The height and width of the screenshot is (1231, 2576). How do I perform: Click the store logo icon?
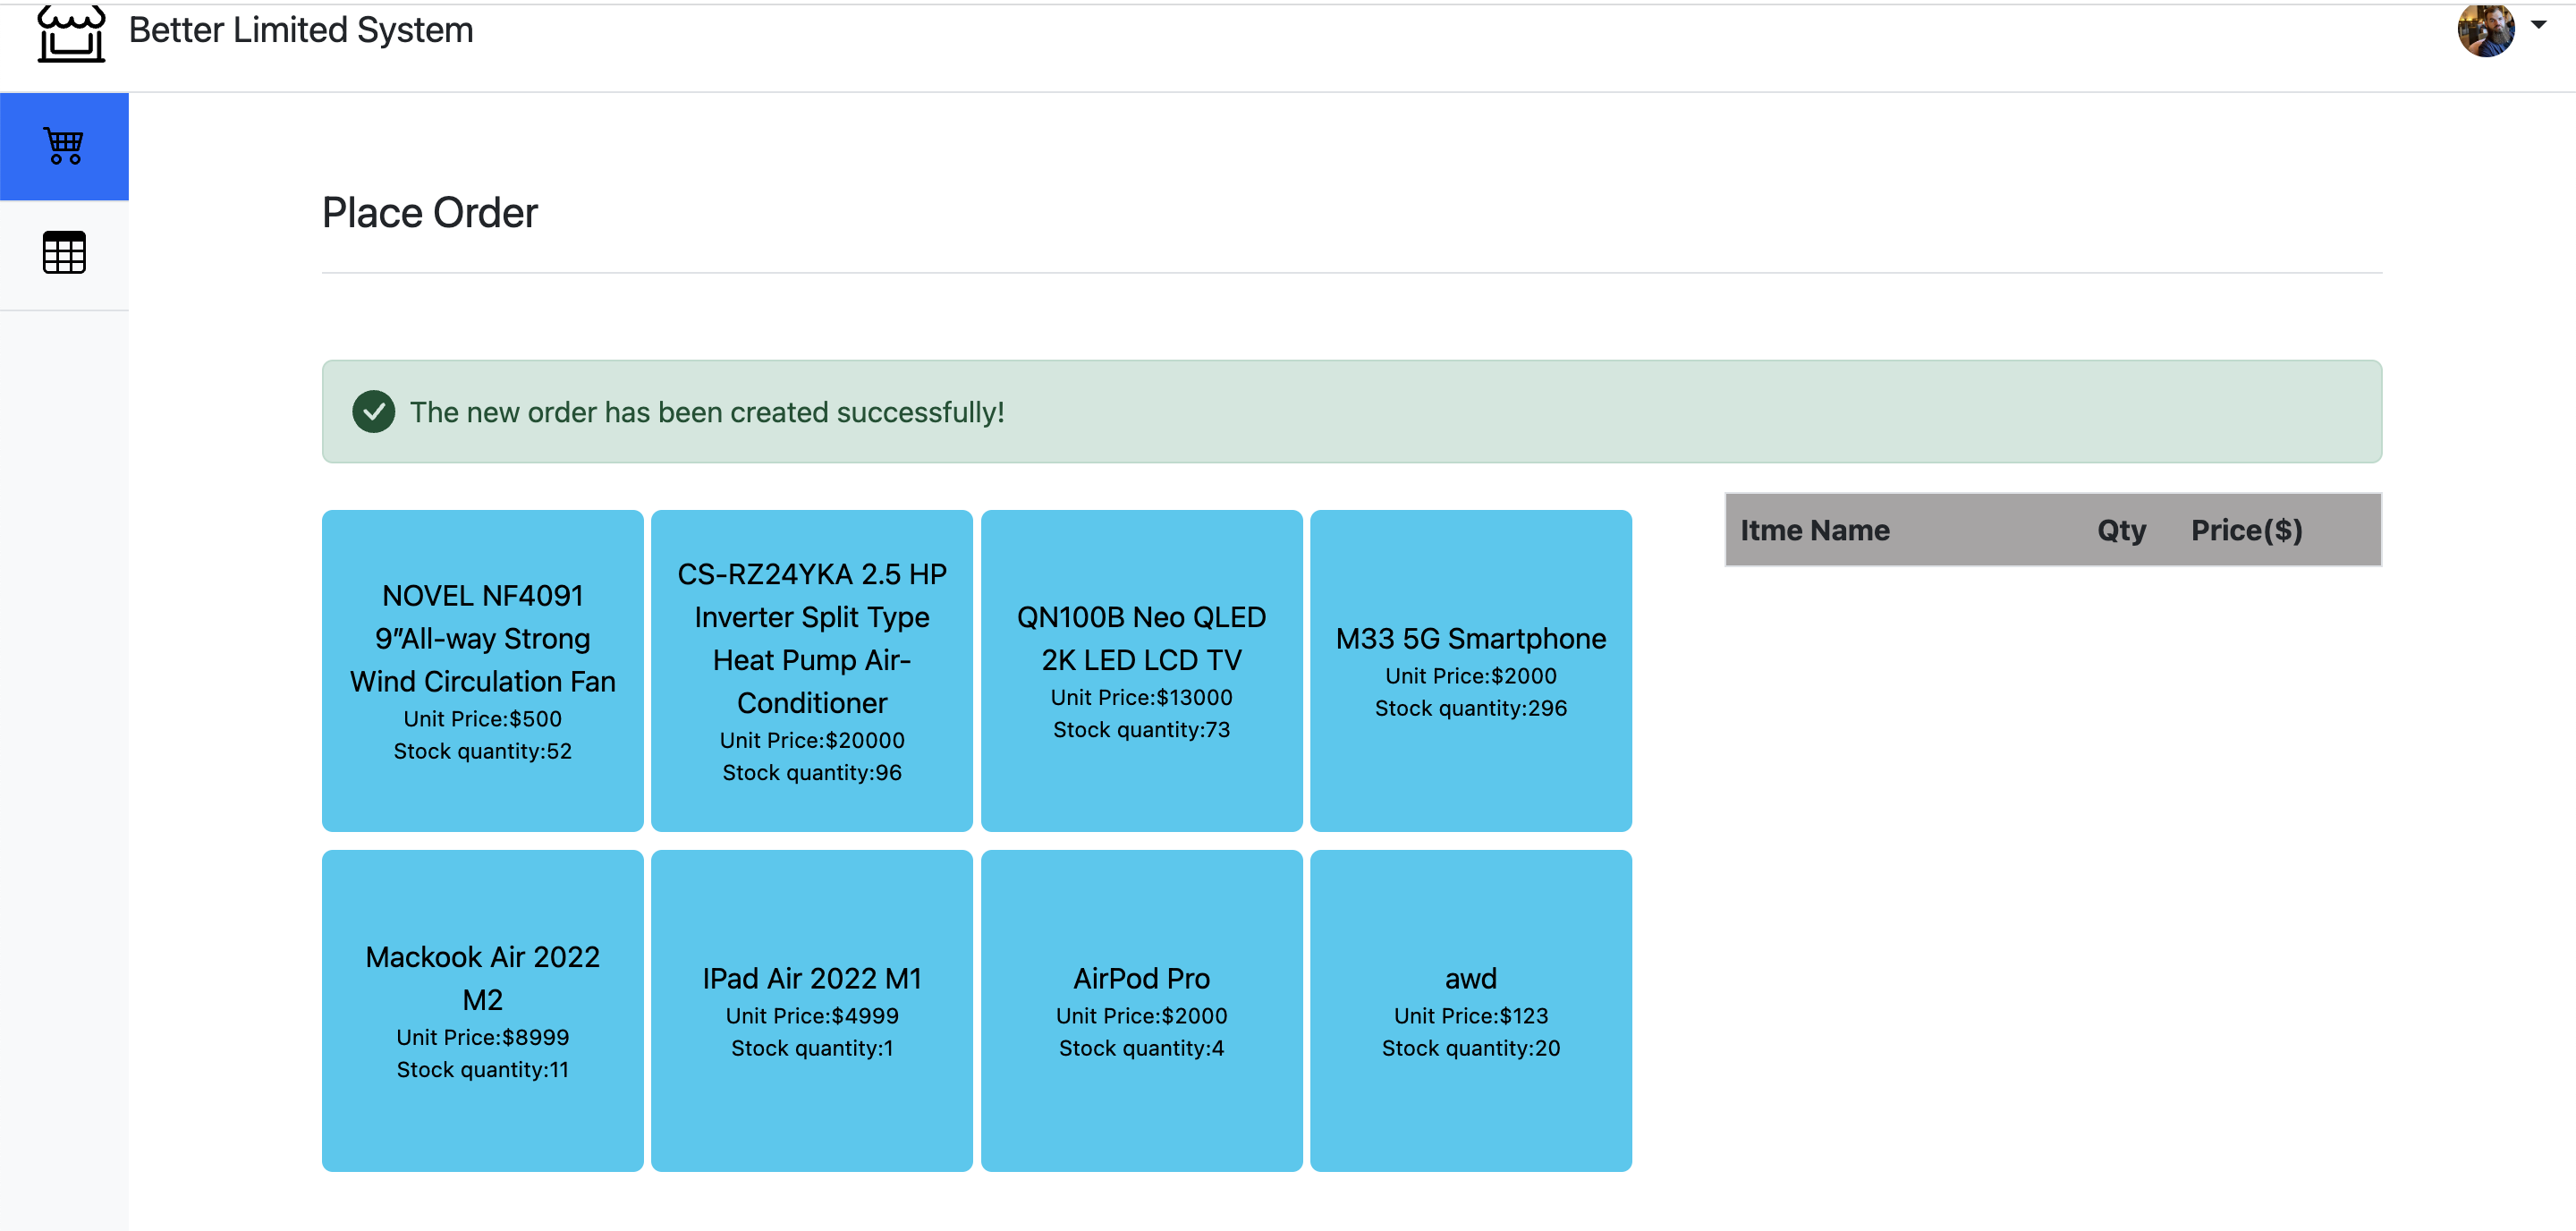pyautogui.click(x=70, y=34)
